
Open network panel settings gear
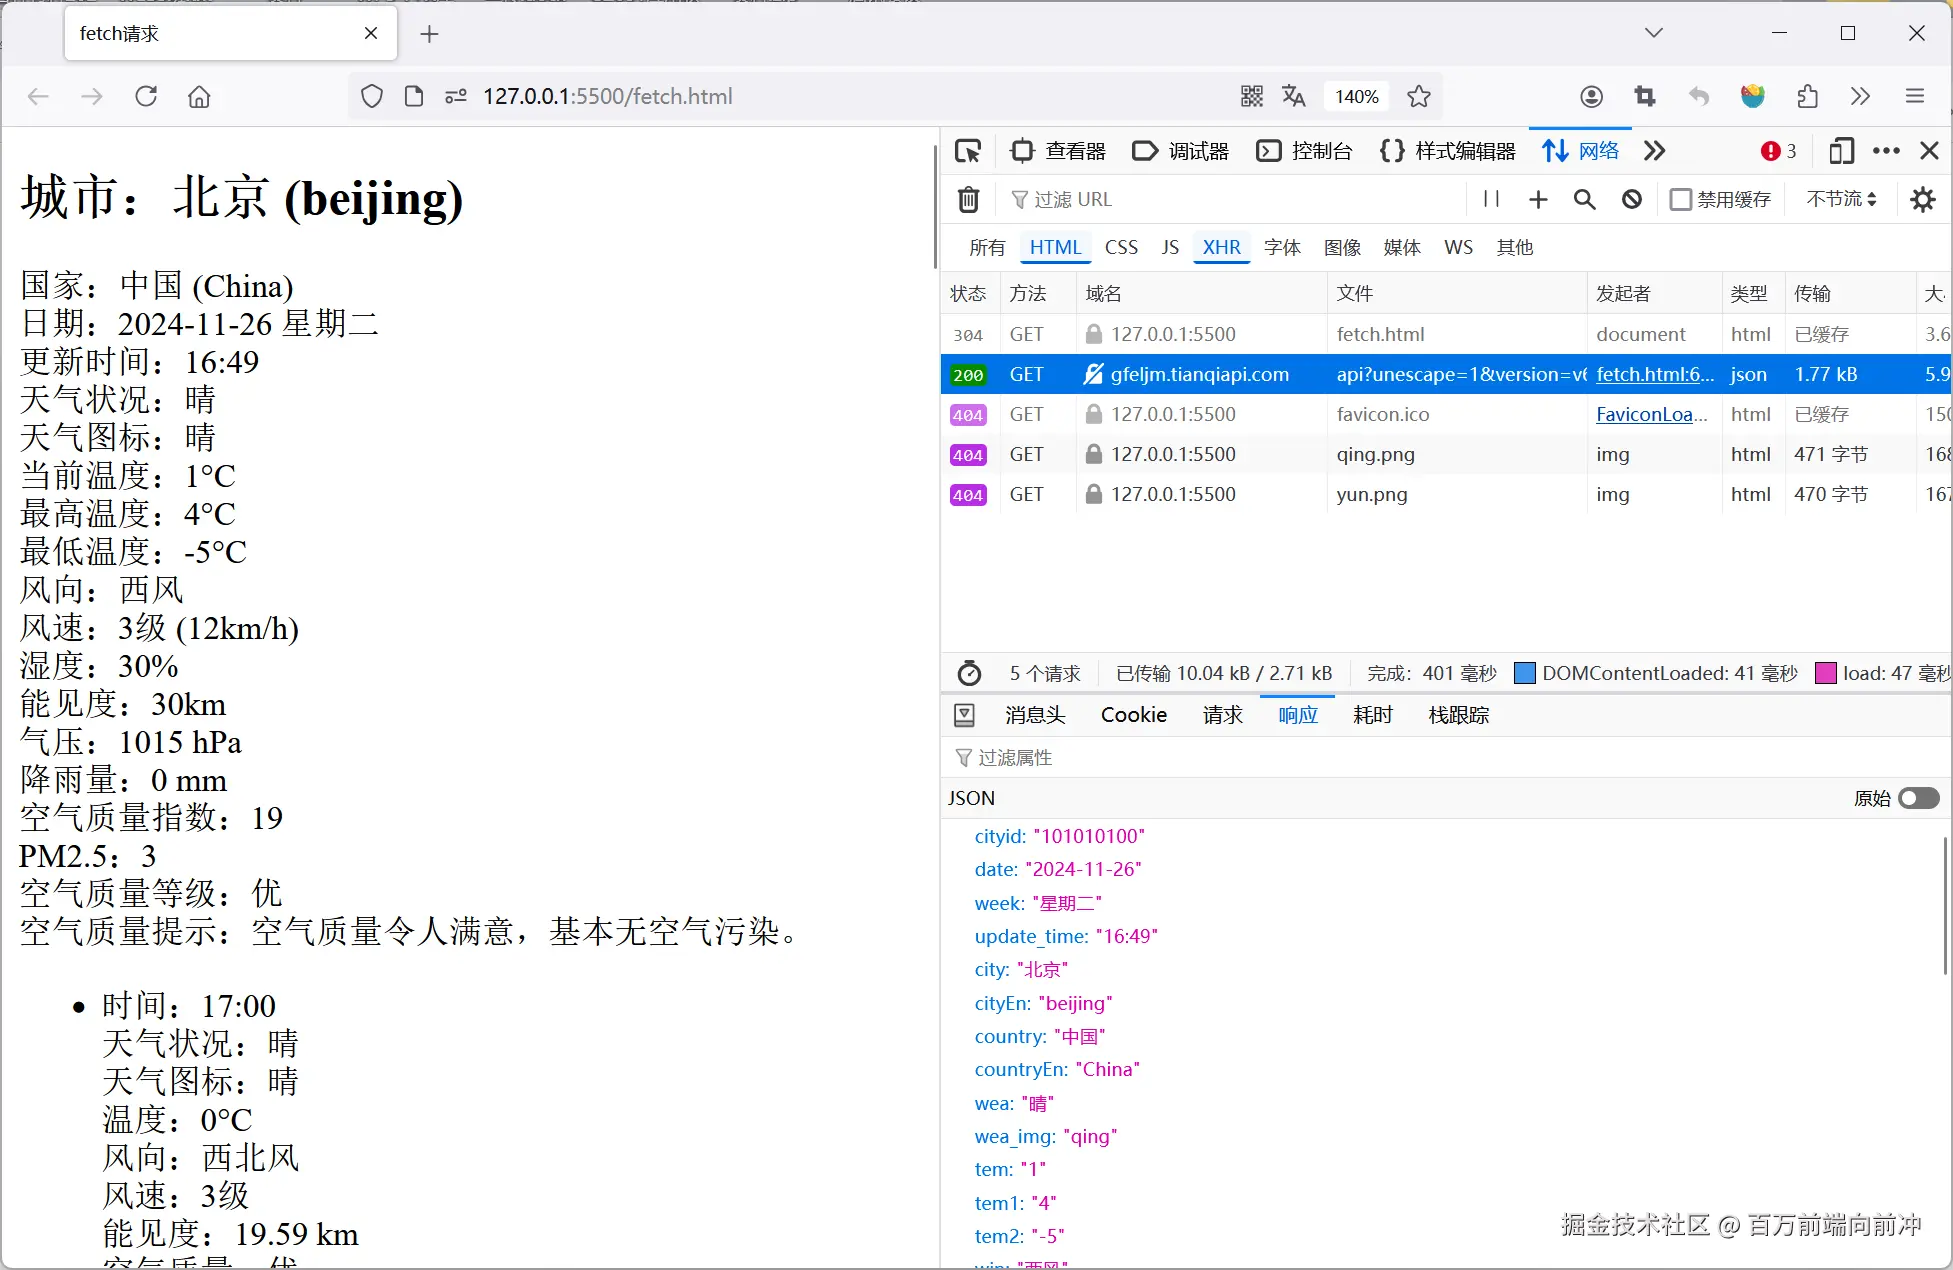(1922, 199)
